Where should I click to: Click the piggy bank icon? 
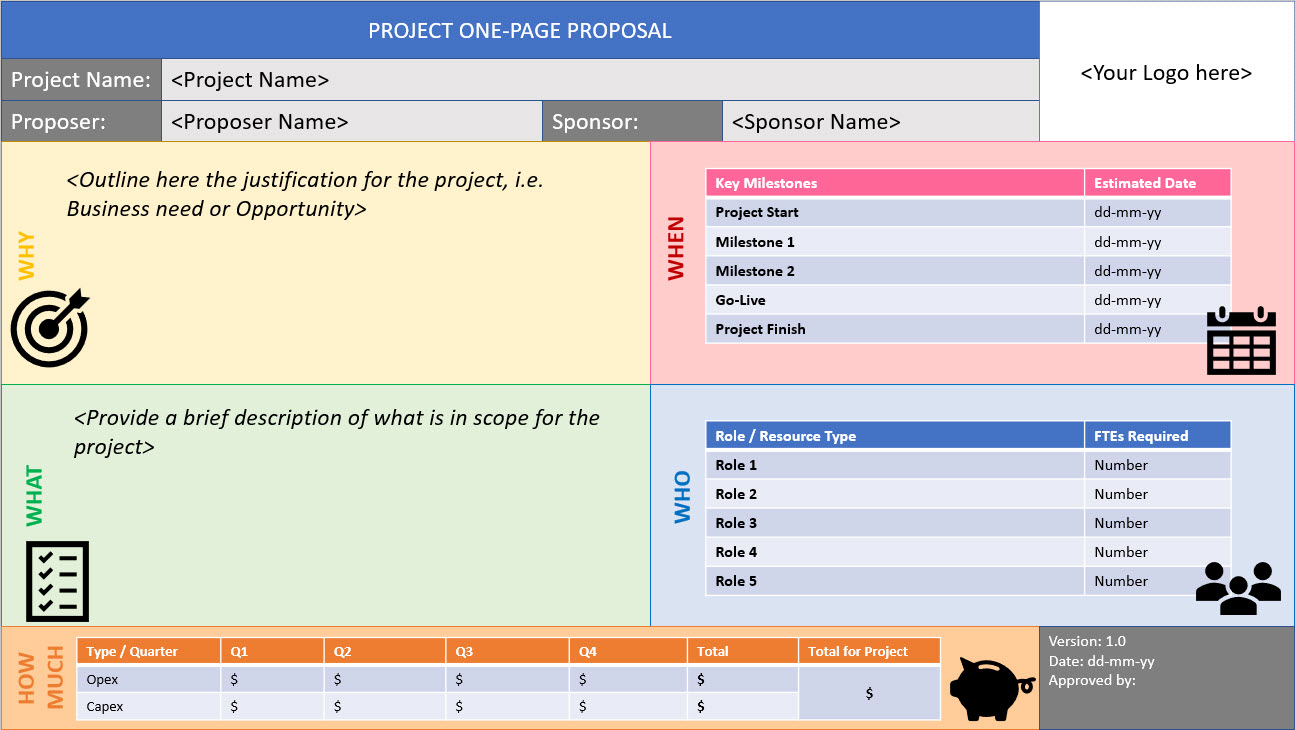(991, 689)
